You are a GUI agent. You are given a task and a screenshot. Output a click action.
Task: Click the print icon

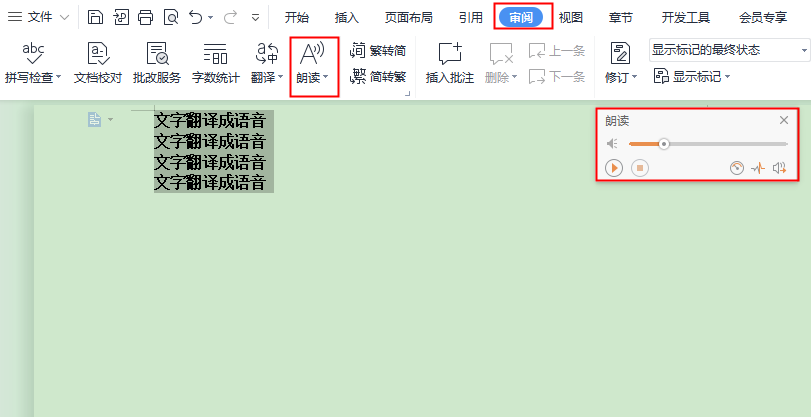tap(146, 17)
